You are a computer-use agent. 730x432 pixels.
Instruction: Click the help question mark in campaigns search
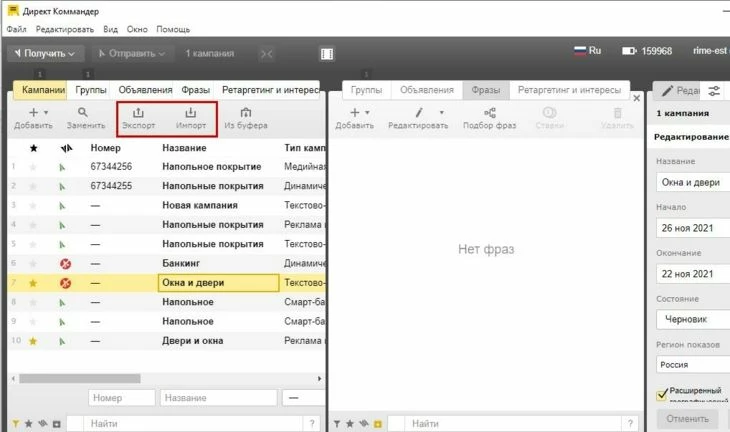point(311,424)
